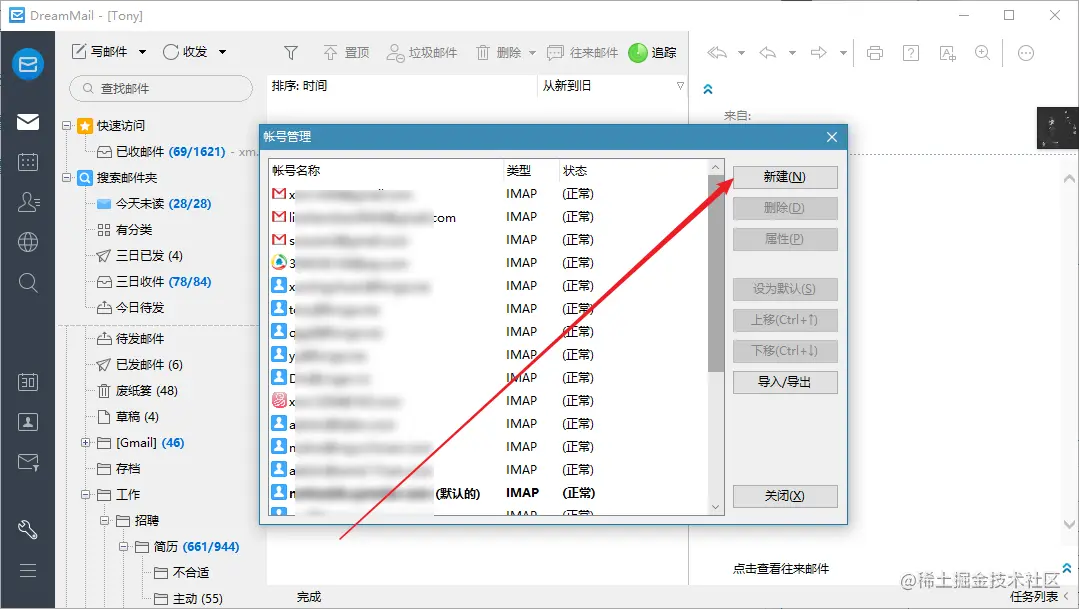Click 收发 send/receive button
1079x609 pixels.
[x=185, y=52]
